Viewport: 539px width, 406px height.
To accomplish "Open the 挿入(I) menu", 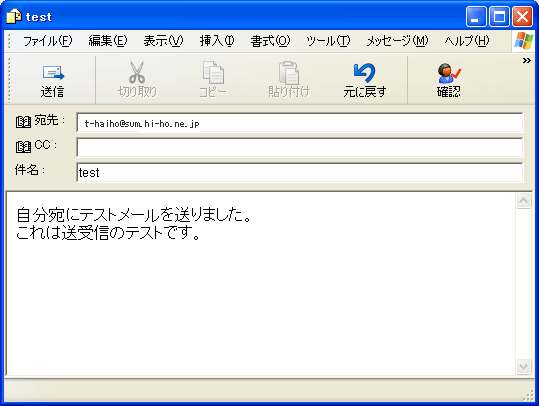I will (x=217, y=41).
